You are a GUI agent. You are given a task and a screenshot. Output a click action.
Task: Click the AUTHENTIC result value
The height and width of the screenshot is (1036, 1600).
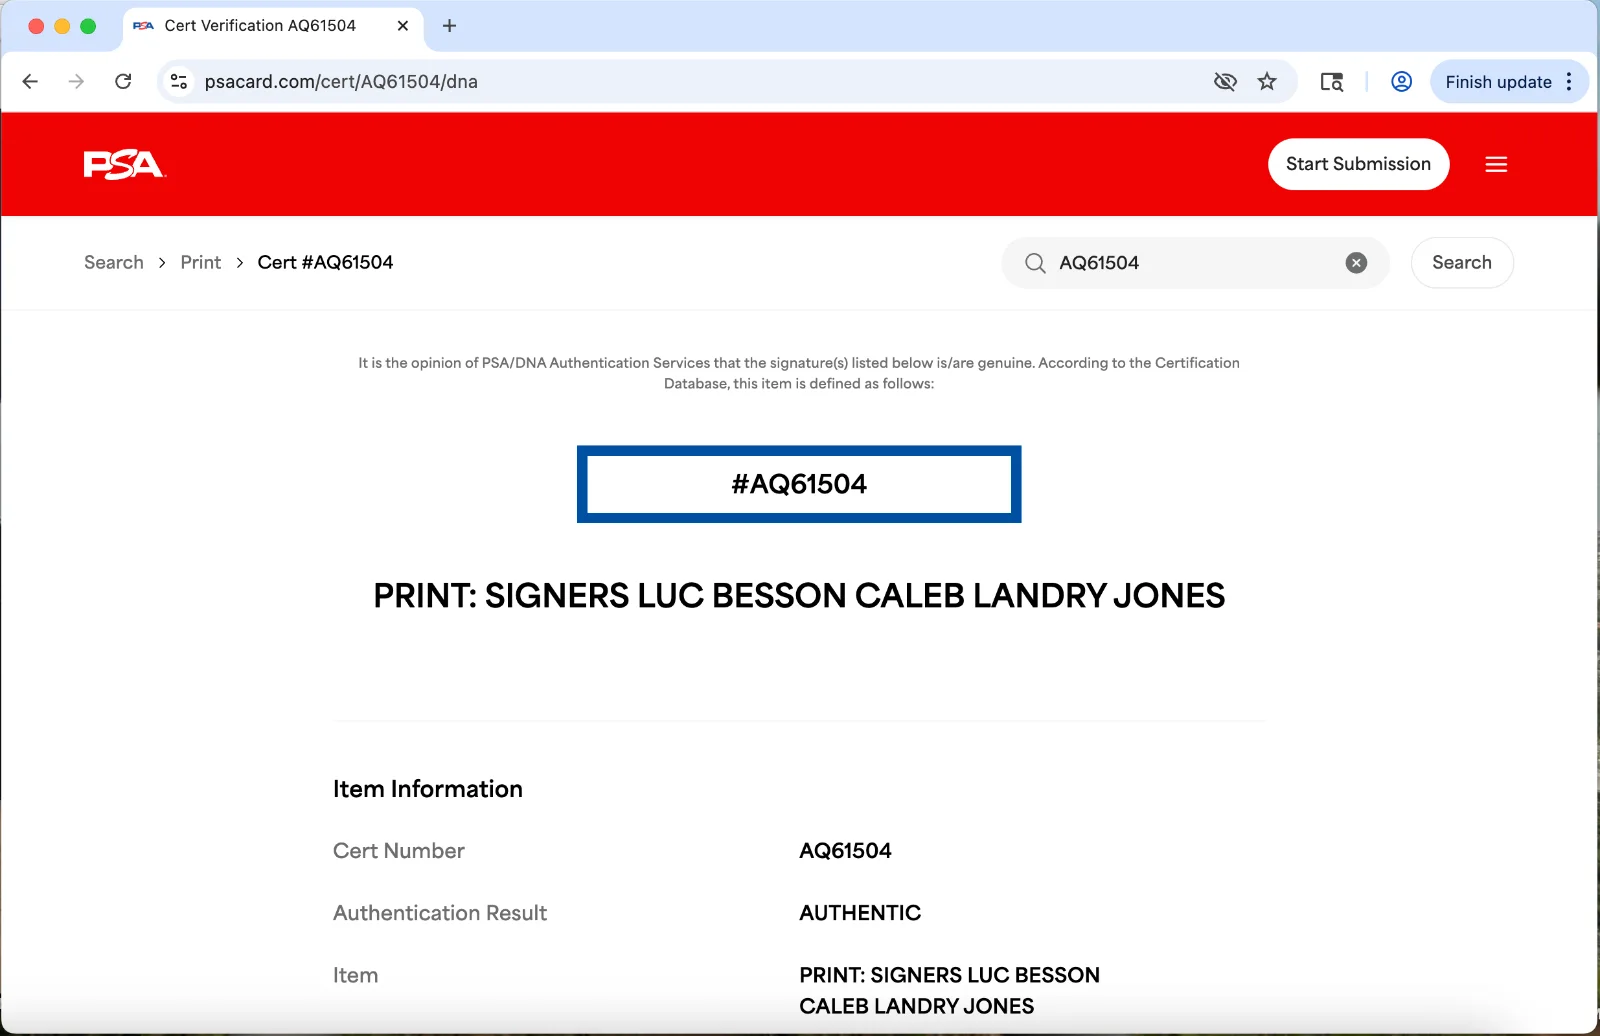[x=860, y=913]
